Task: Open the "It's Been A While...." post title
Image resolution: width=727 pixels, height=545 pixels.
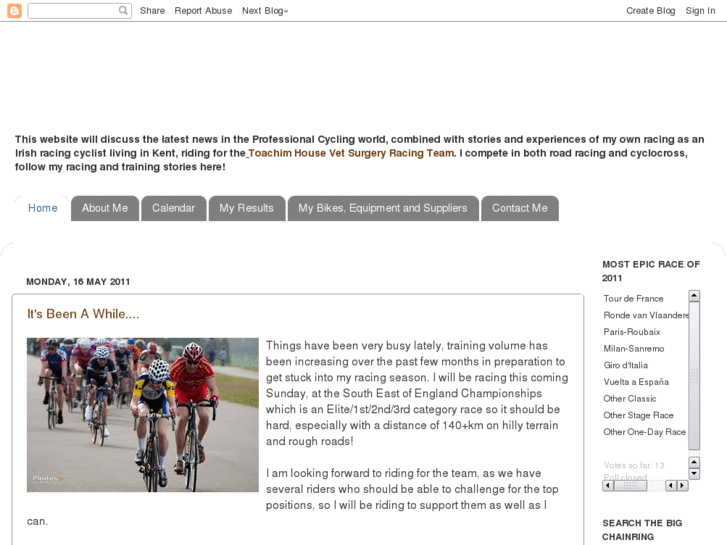Action: 83,314
